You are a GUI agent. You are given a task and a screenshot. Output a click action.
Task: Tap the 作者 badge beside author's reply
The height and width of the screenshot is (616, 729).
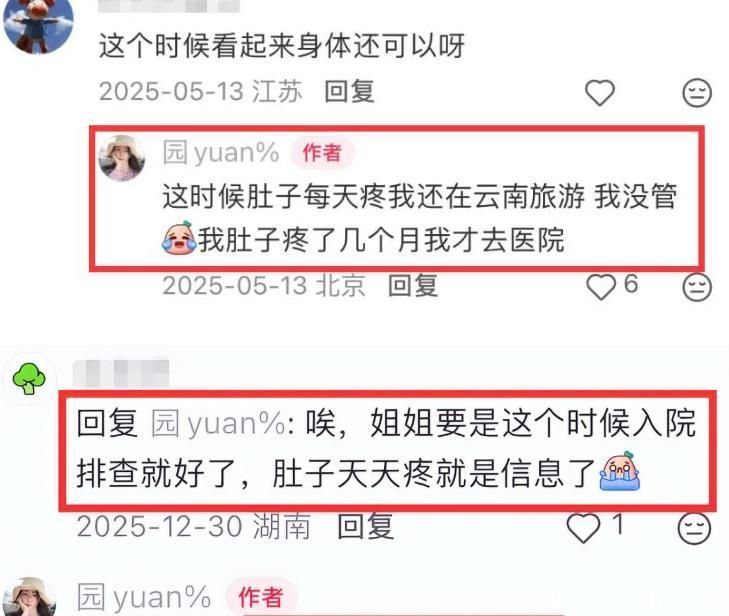(323, 153)
